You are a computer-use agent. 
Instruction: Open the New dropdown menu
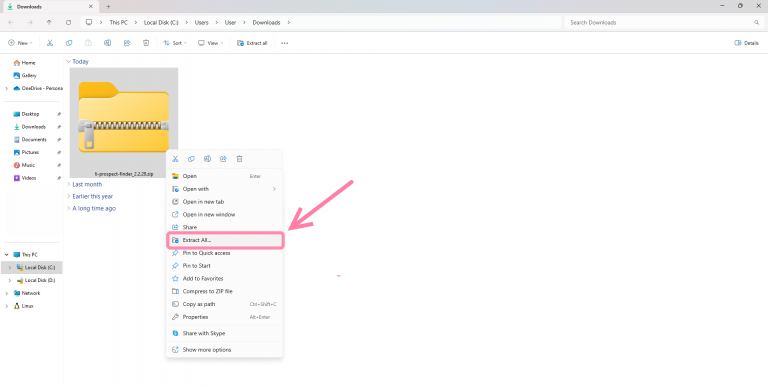tap(20, 43)
